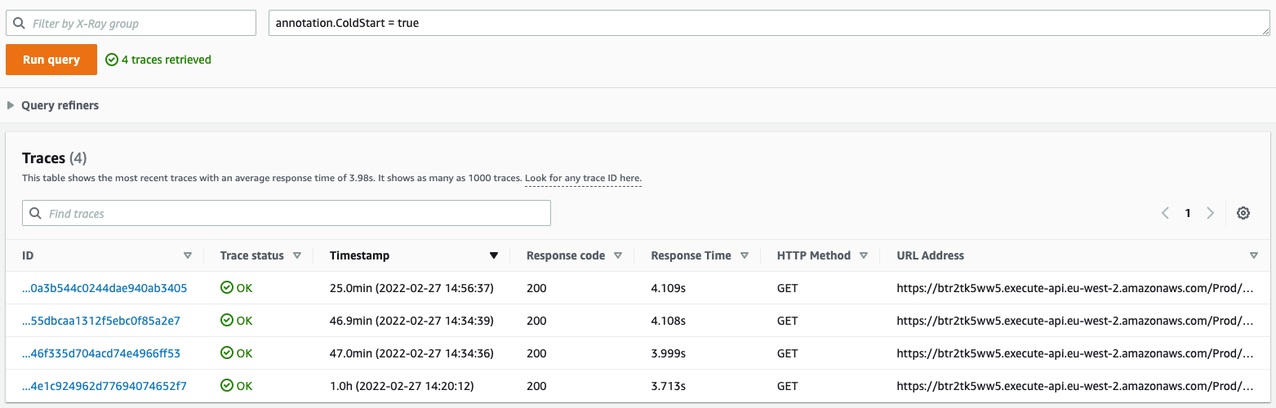Open trace ending in 46f335d704acd74e4966ff53
The width and height of the screenshot is (1276, 408).
pos(101,353)
